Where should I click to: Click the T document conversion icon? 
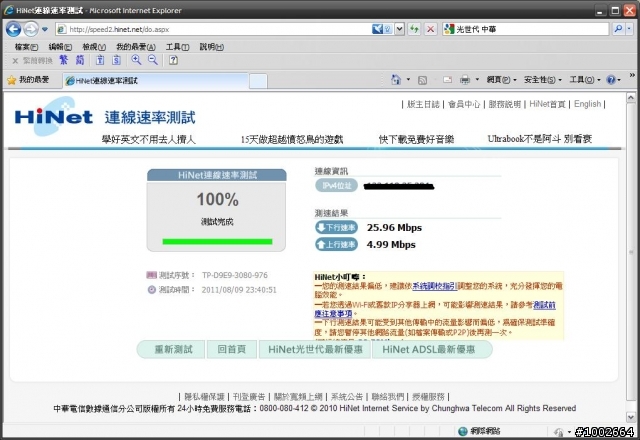coord(100,60)
